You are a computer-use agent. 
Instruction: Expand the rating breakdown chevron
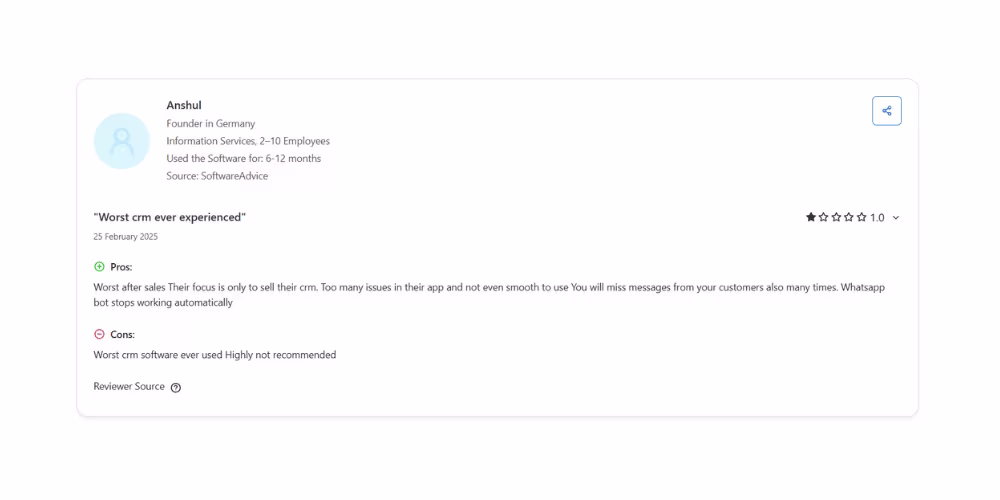[x=895, y=218]
